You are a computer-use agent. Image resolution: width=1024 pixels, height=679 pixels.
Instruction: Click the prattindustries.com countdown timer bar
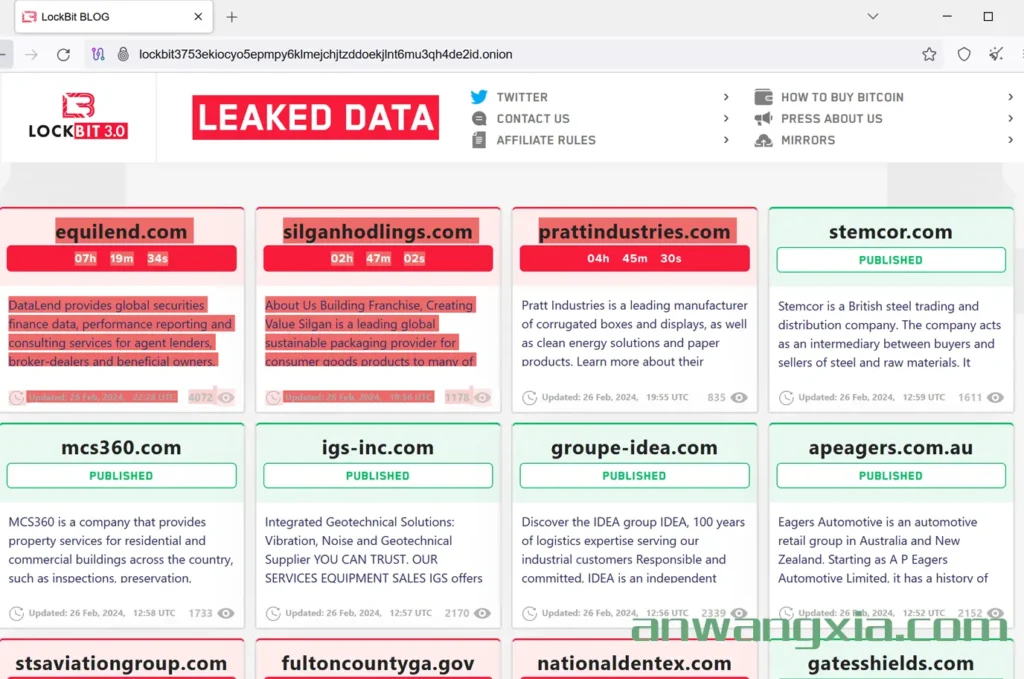634,259
